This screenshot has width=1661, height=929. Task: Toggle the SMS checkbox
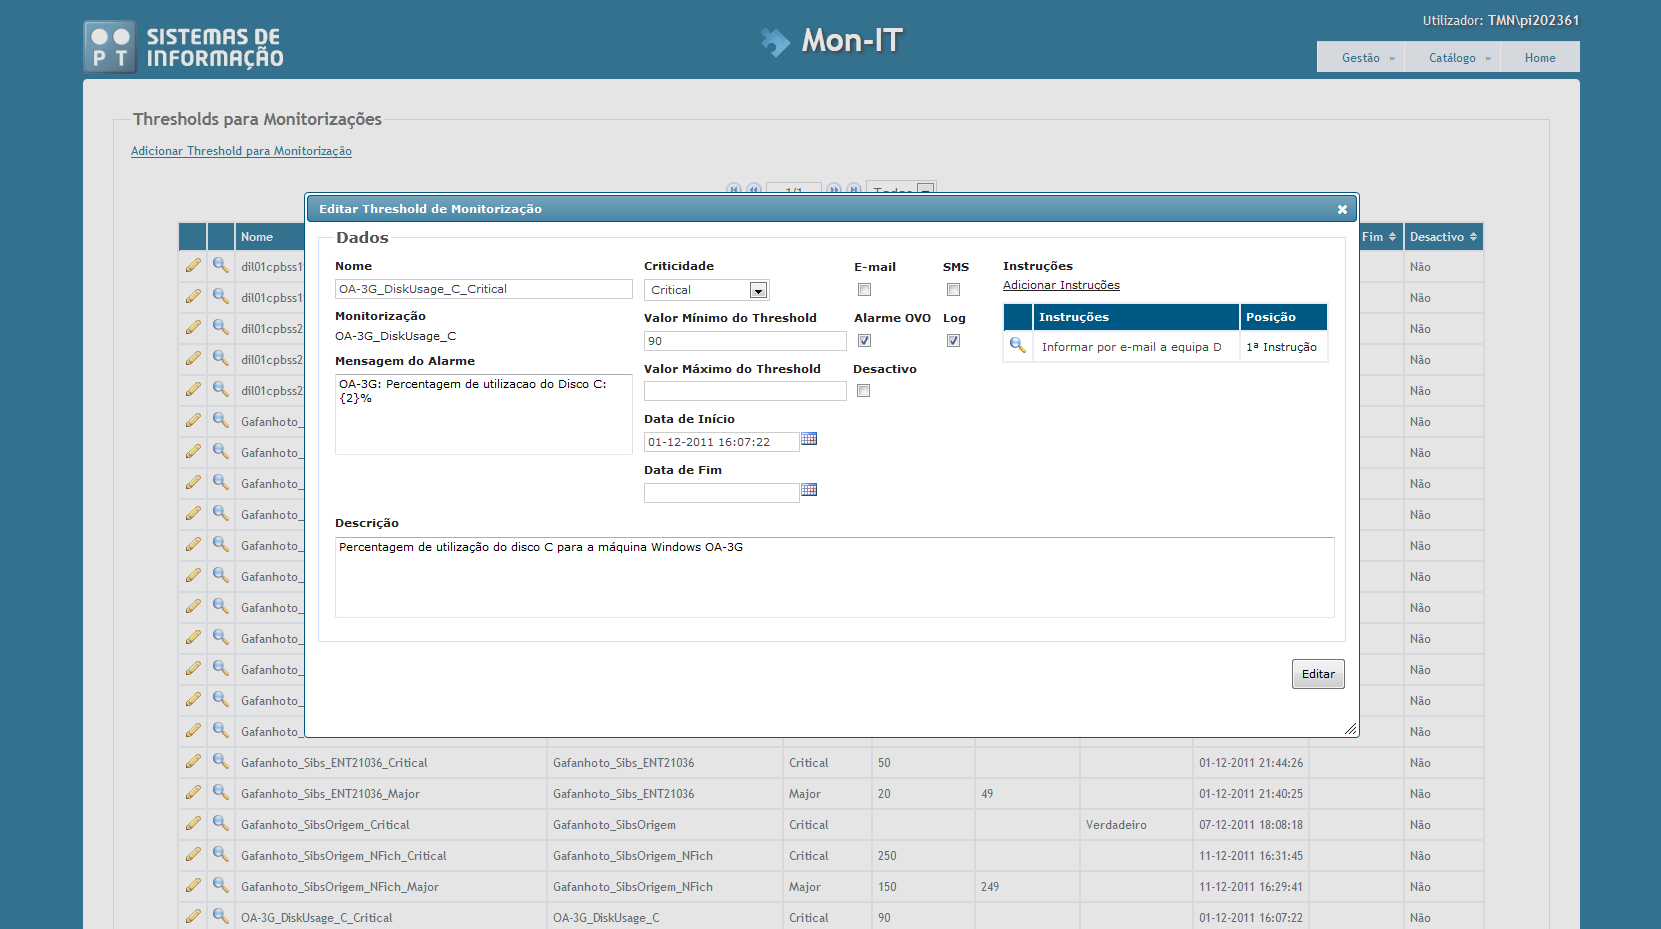point(953,290)
